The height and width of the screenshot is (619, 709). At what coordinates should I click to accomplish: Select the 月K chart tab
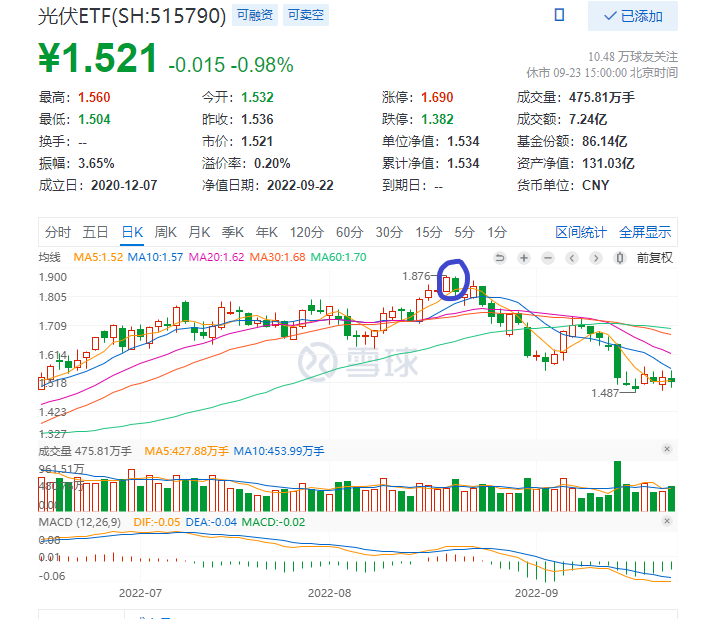point(199,232)
